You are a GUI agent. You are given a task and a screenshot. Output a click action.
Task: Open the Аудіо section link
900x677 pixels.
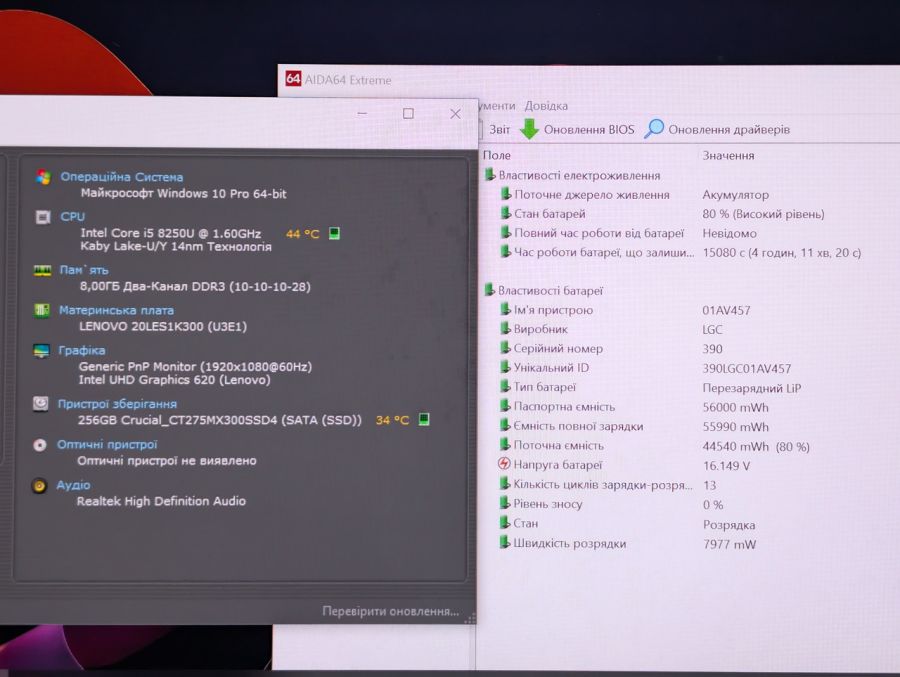coord(73,485)
